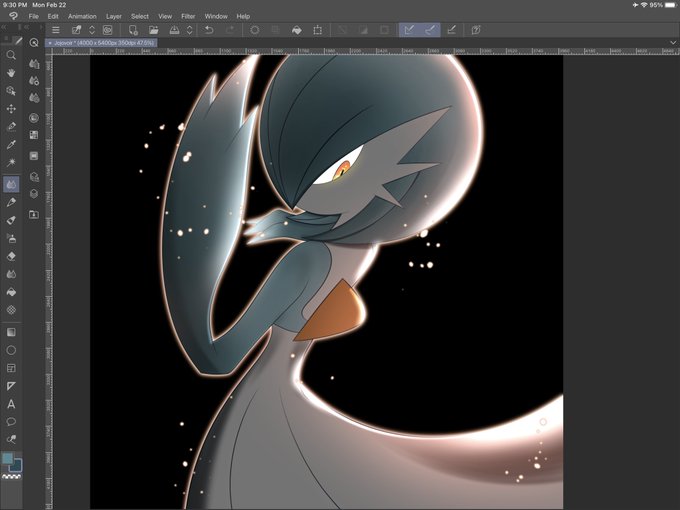This screenshot has width=680, height=510.
Task: Select the main drawing color swatch
Action: click(x=7, y=458)
